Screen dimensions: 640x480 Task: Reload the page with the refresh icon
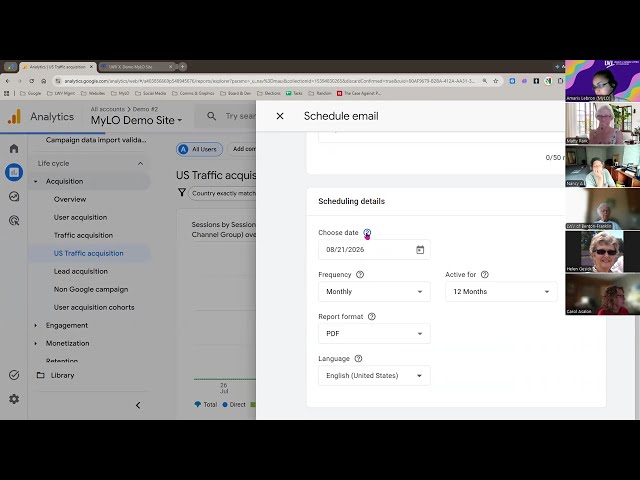click(31, 81)
